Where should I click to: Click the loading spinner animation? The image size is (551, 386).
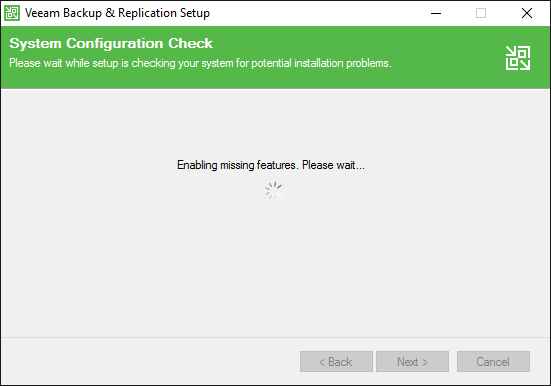tap(273, 191)
